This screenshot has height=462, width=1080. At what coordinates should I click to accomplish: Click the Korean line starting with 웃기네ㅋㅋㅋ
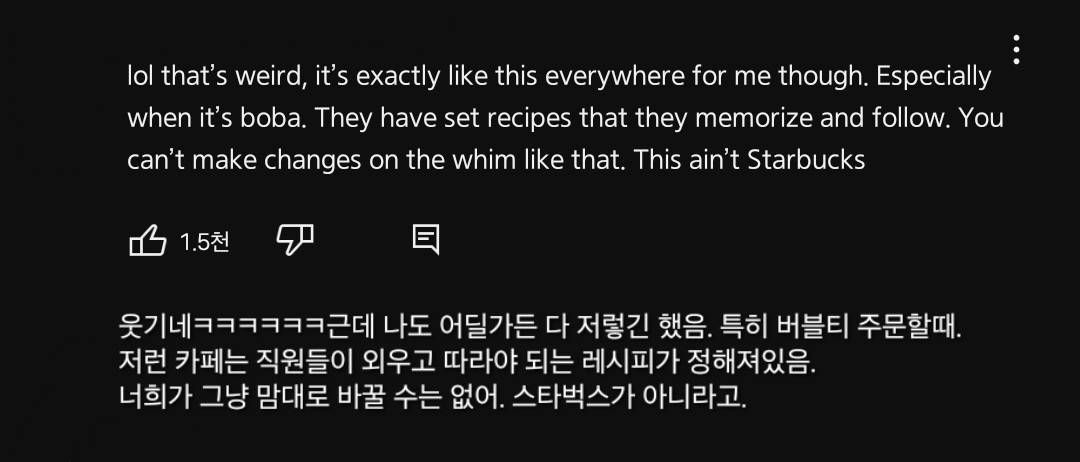pos(540,326)
